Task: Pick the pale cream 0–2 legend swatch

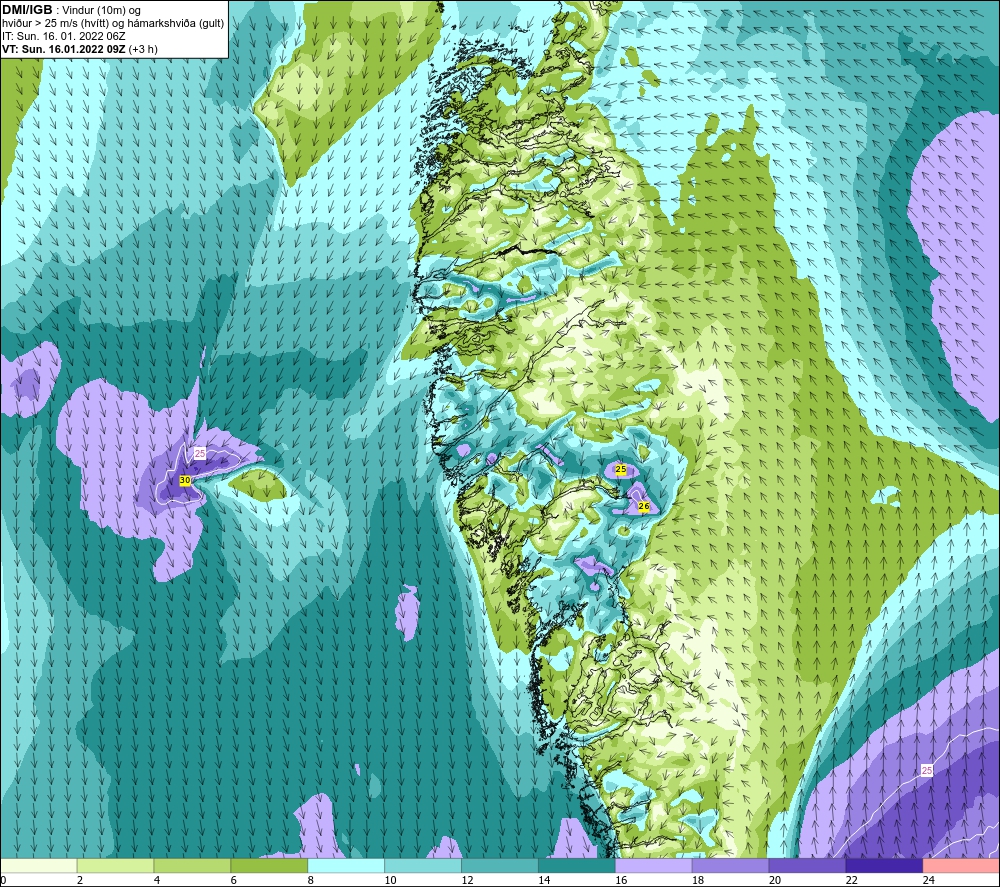Action: [39, 865]
